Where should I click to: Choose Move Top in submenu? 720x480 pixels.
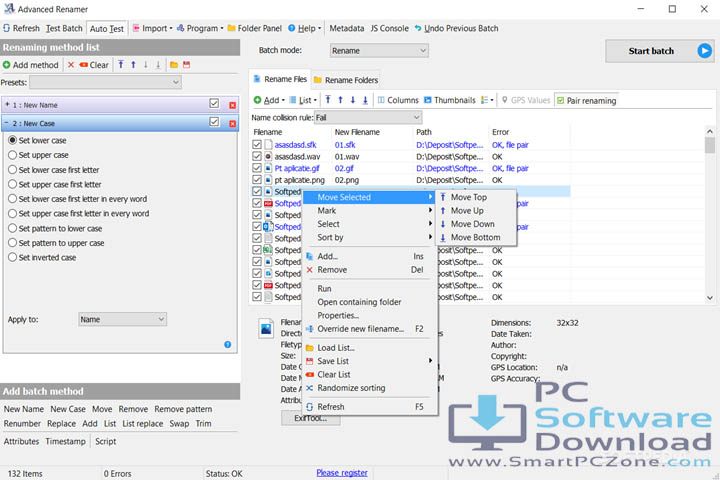(x=468, y=197)
